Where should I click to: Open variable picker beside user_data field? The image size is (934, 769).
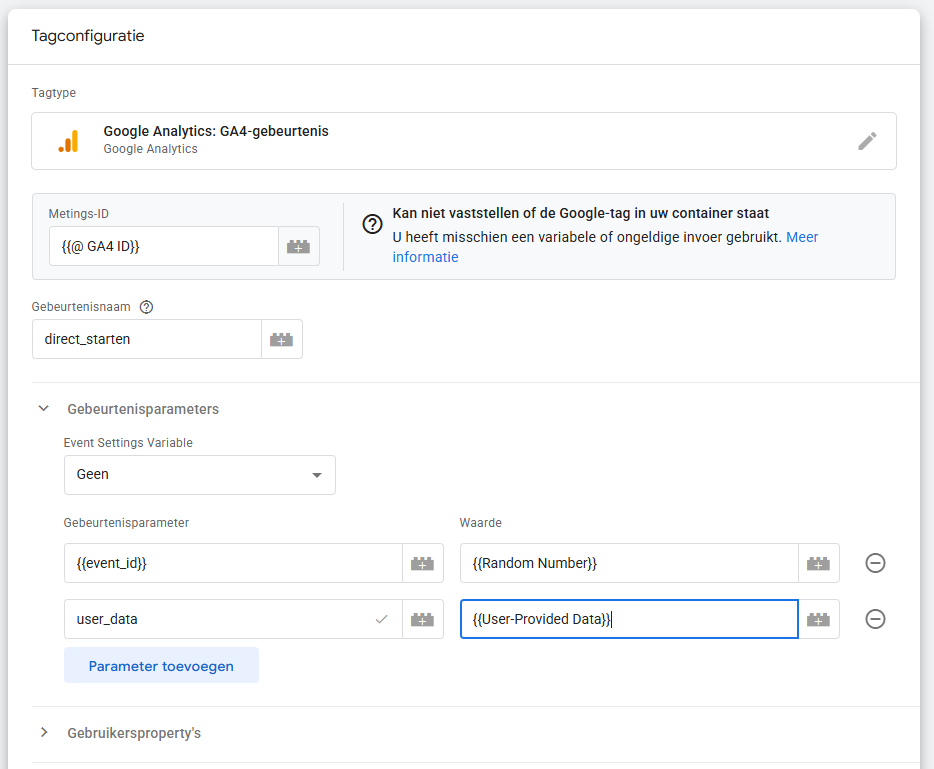pos(422,619)
